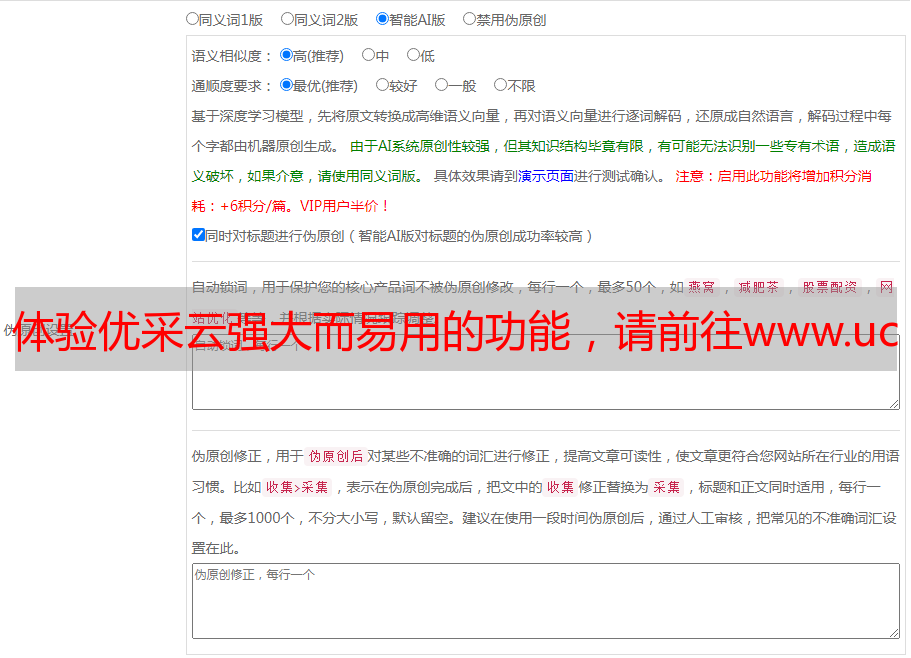This screenshot has height=658, width=911.
Task: Click the 燕窝 example keyword tag
Action: (702, 287)
